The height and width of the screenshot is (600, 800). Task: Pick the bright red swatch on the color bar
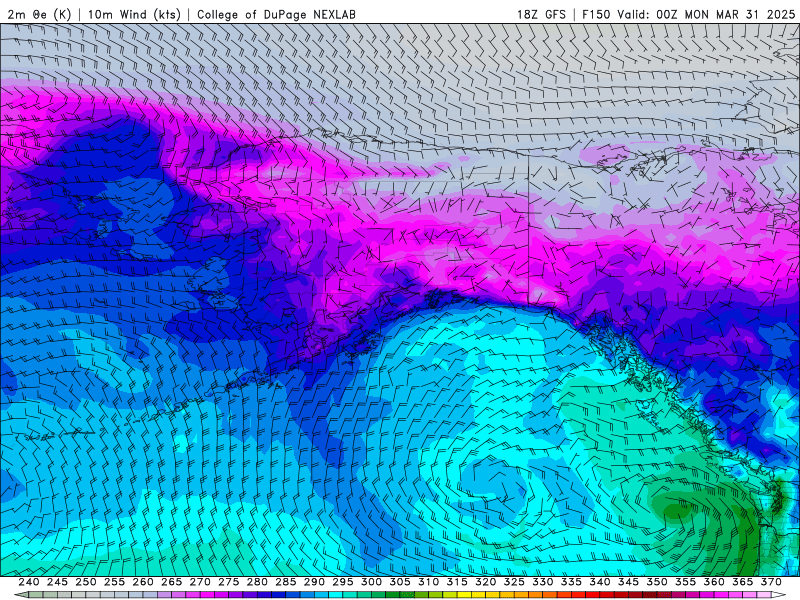(x=592, y=594)
